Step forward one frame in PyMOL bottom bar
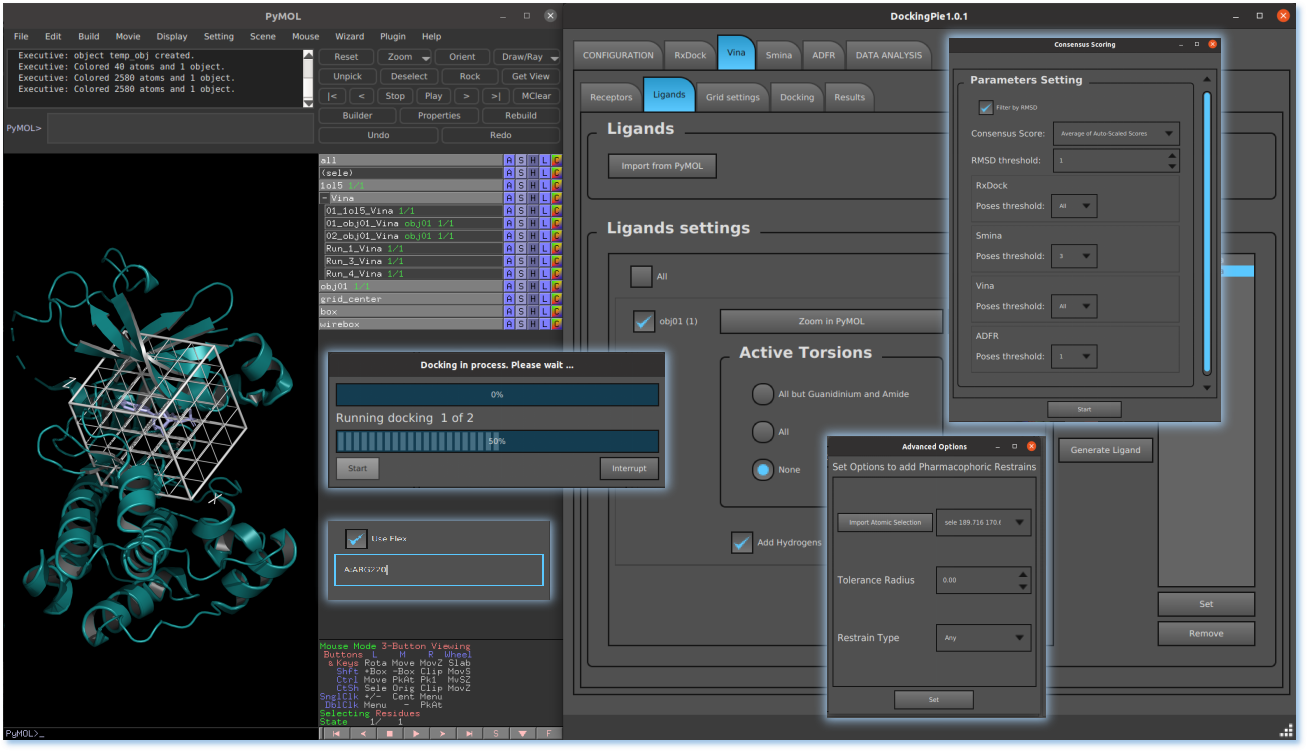Image resolution: width=1308 pixels, height=751 pixels. point(442,733)
